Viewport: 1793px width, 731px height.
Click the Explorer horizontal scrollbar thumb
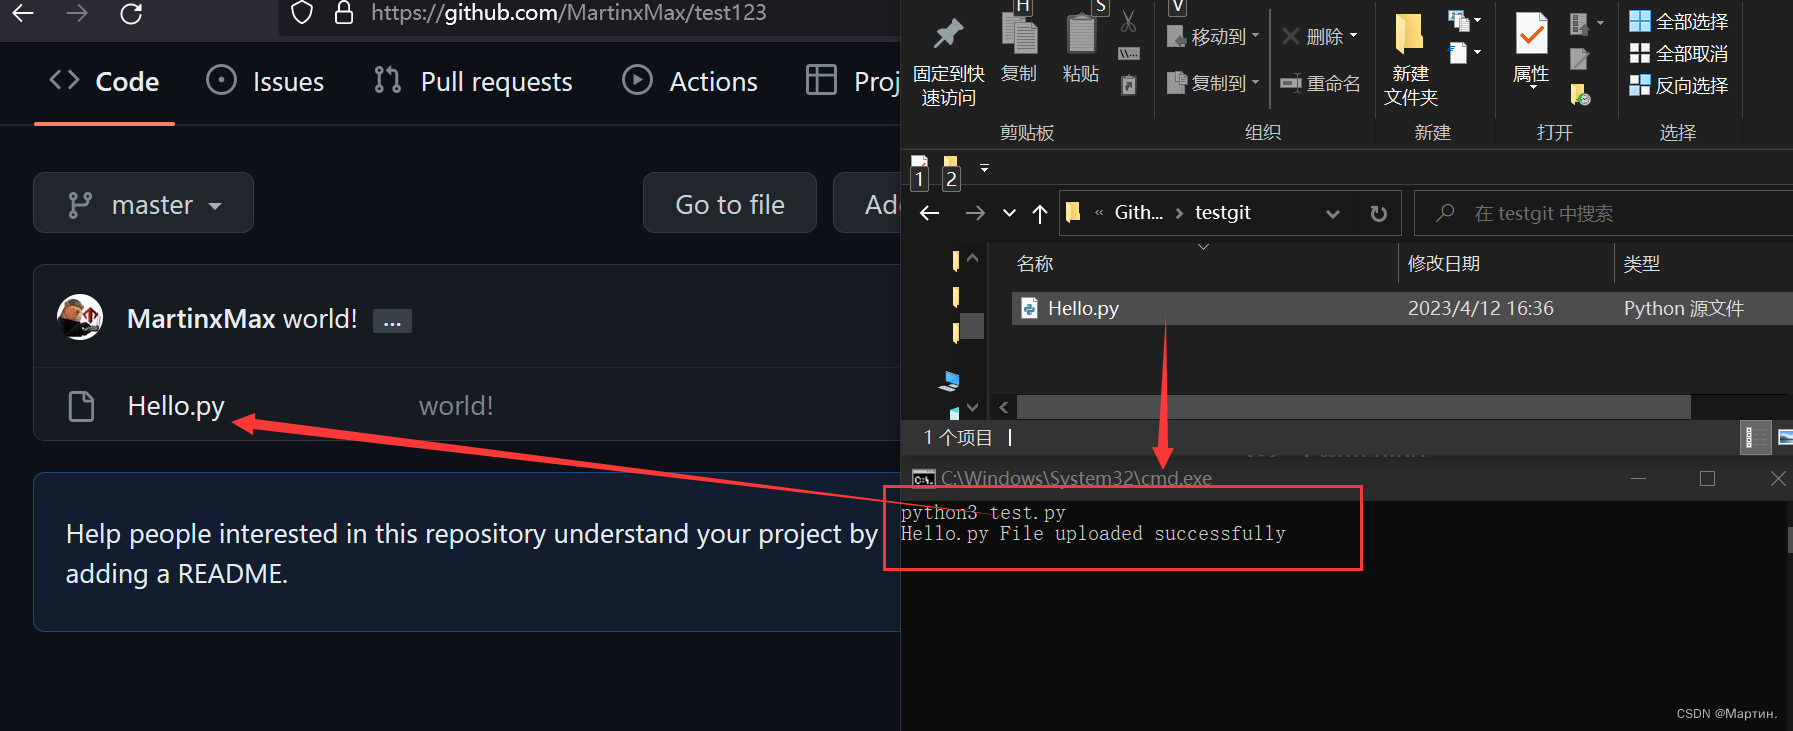[1353, 407]
